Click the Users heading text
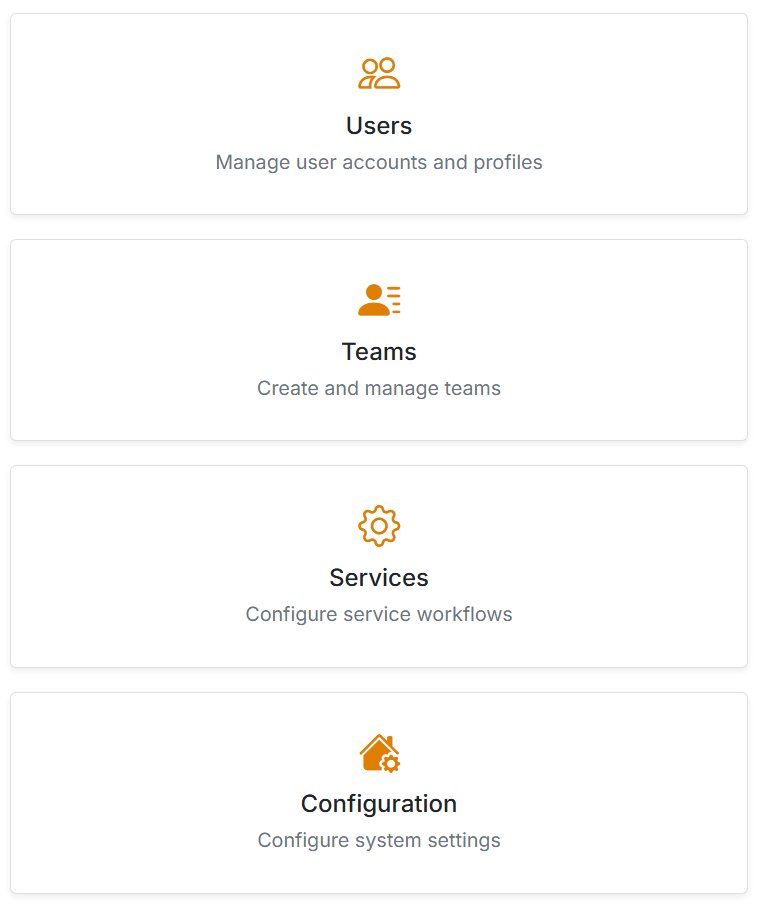This screenshot has width=763, height=916. click(379, 126)
